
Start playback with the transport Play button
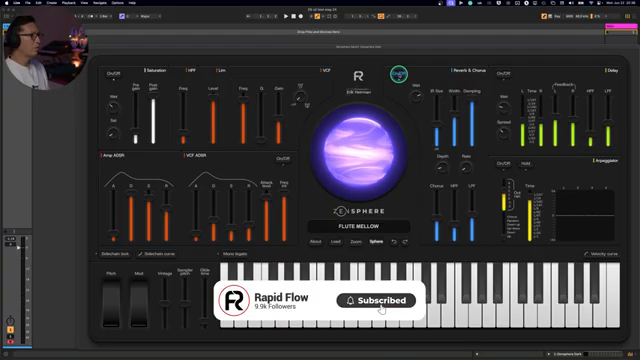click(x=286, y=16)
